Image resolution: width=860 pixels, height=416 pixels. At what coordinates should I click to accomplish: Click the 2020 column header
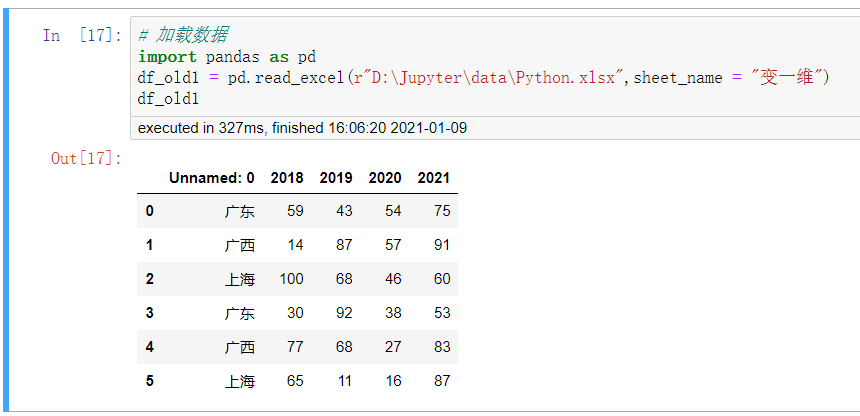click(385, 178)
